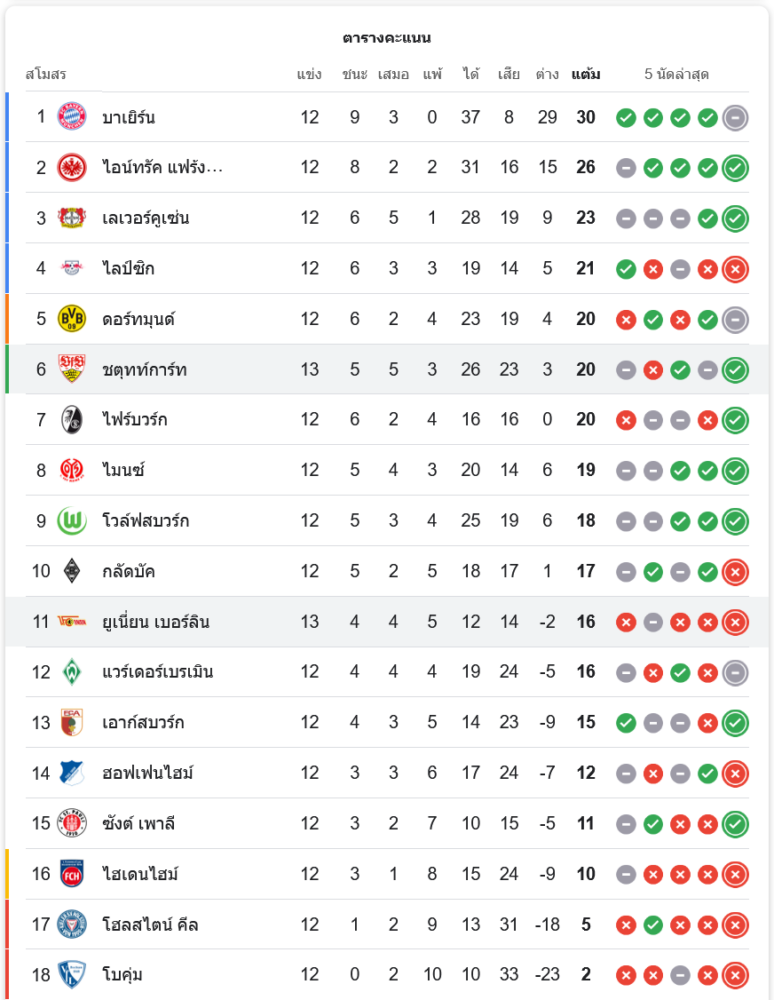Viewport: 774px width, 1000px height.
Task: Open the โบคุ่ม team link
Action: click(x=122, y=974)
